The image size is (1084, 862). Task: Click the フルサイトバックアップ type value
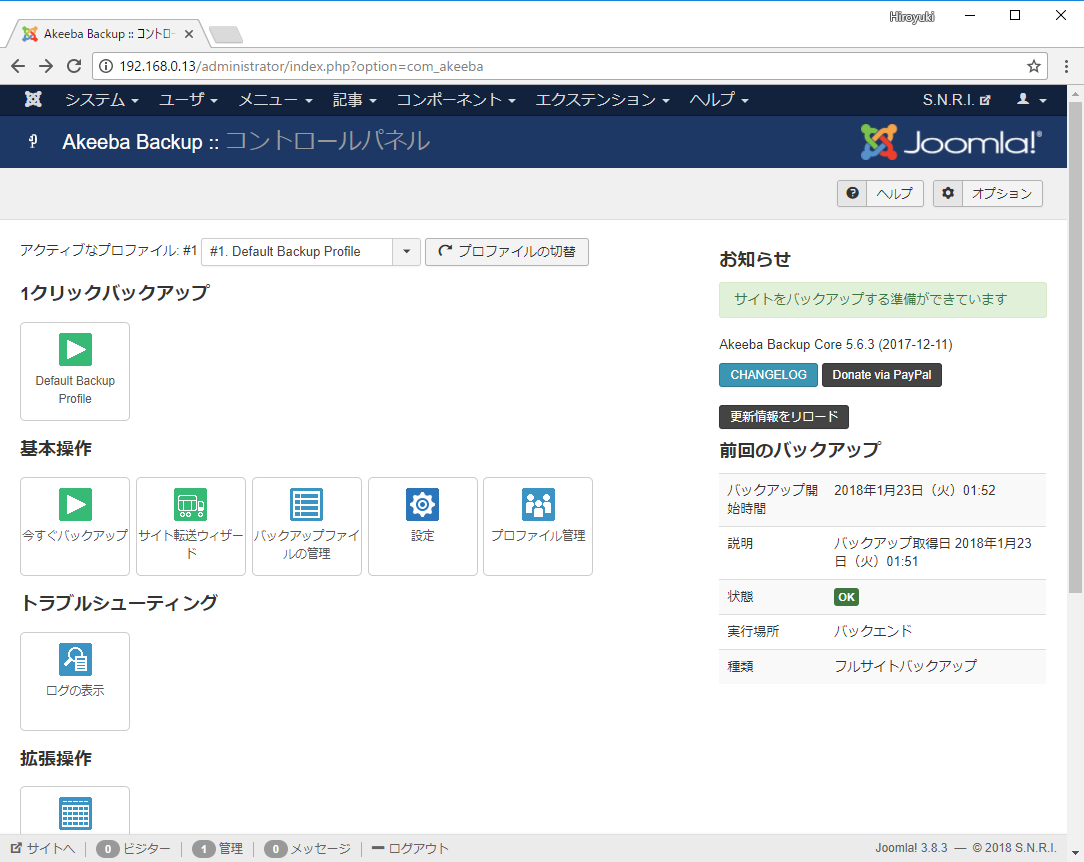[906, 666]
